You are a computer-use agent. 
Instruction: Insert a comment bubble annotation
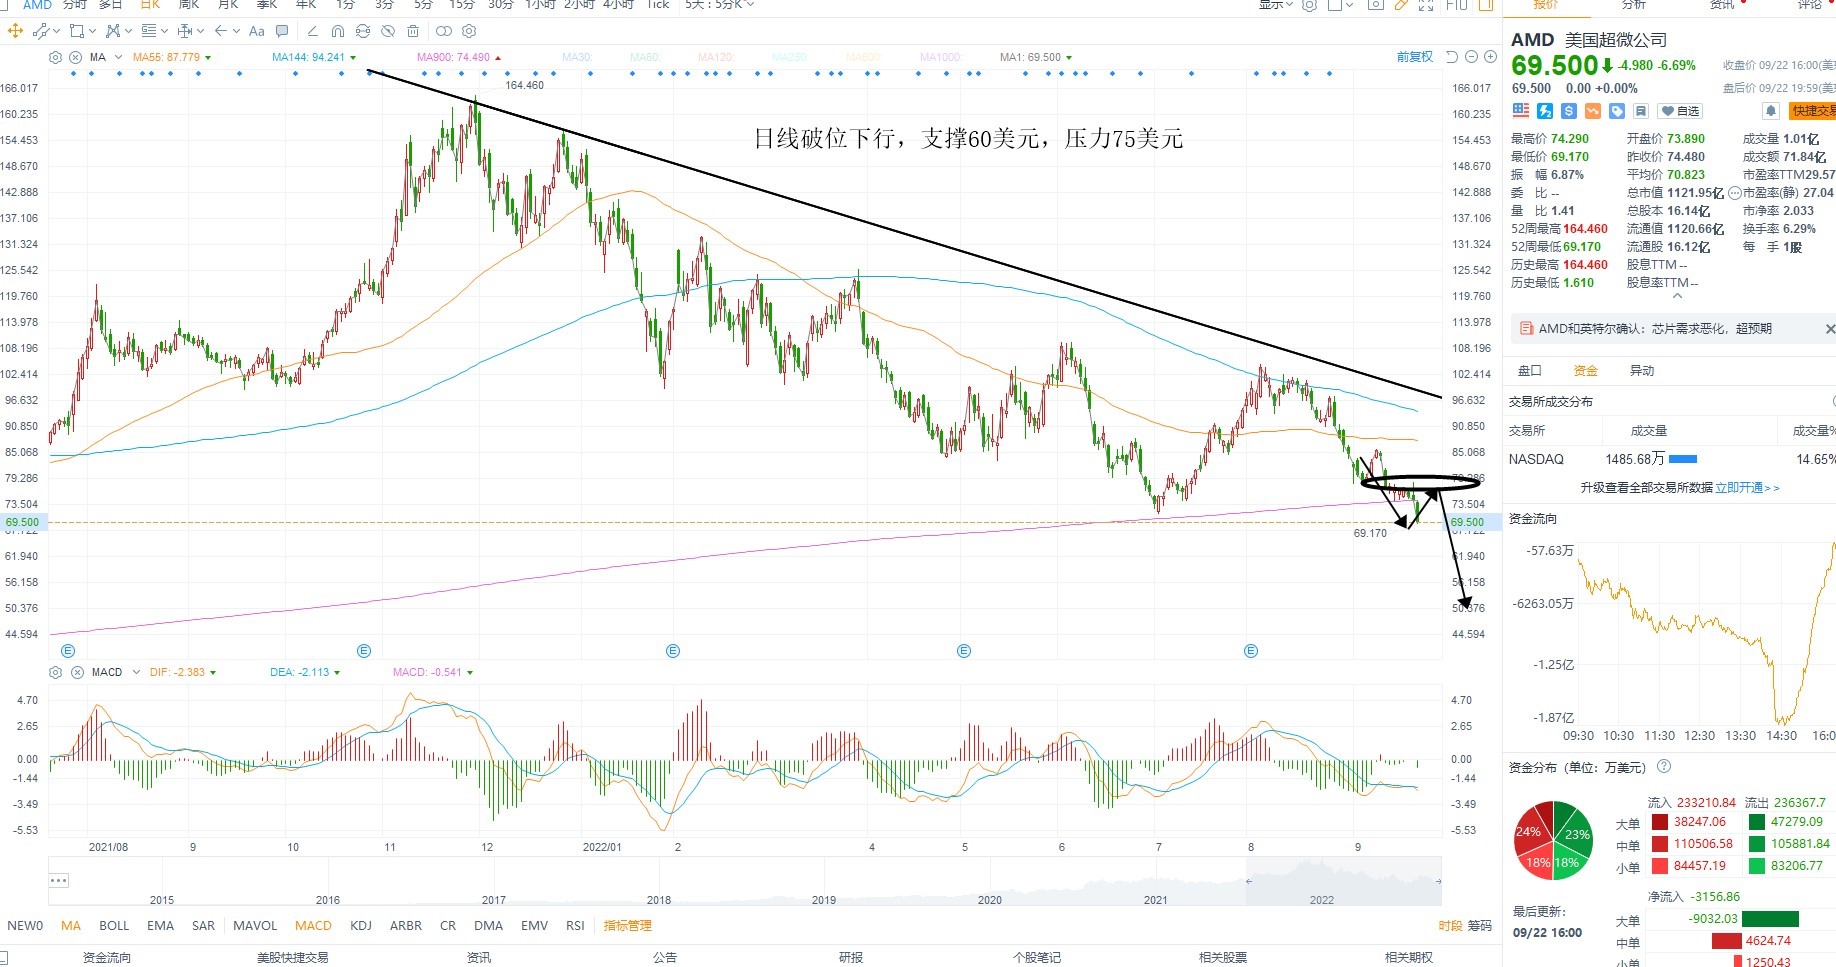point(282,31)
